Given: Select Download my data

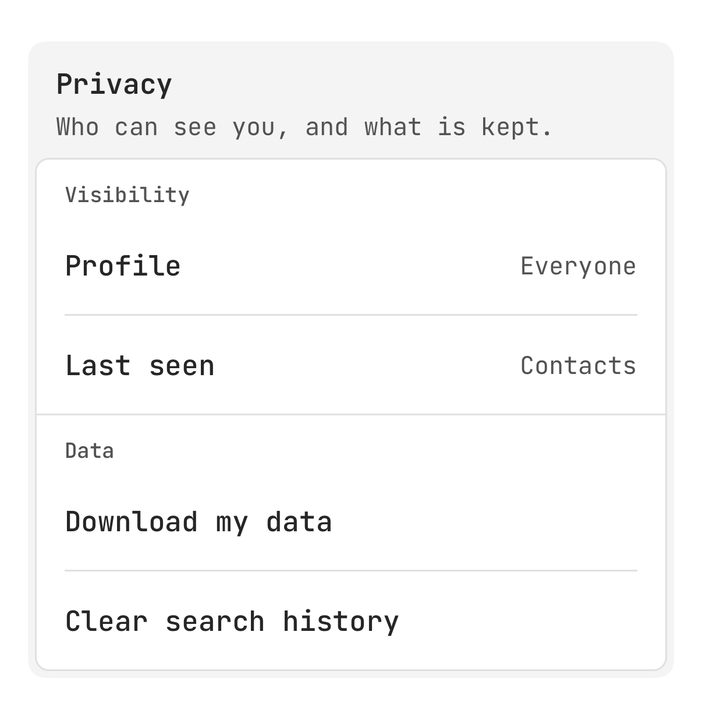Looking at the screenshot, I should click(351, 522).
